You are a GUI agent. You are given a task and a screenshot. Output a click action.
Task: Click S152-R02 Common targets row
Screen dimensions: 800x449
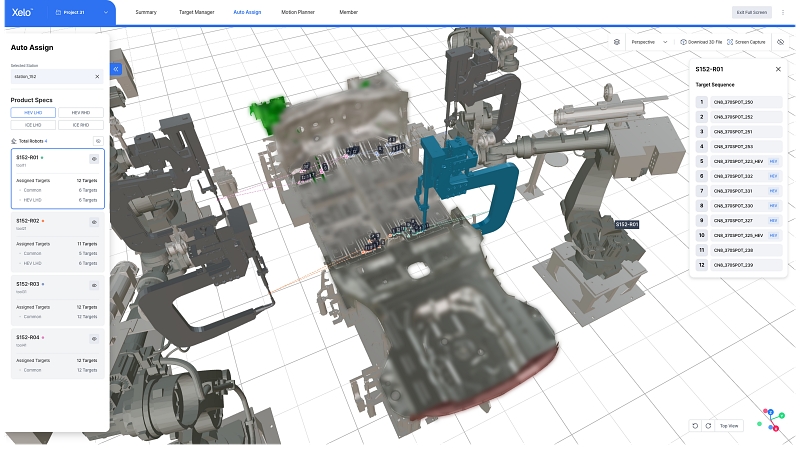pos(57,254)
